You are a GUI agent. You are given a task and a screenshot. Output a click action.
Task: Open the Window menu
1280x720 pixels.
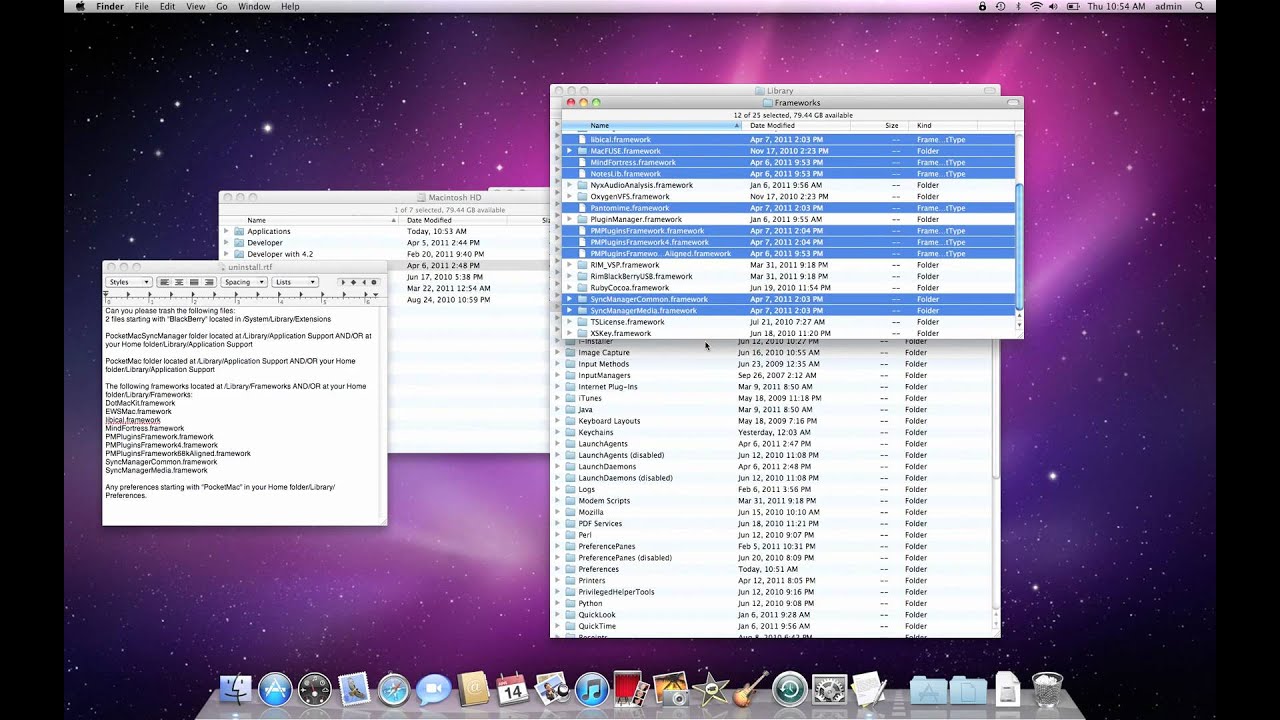[254, 6]
